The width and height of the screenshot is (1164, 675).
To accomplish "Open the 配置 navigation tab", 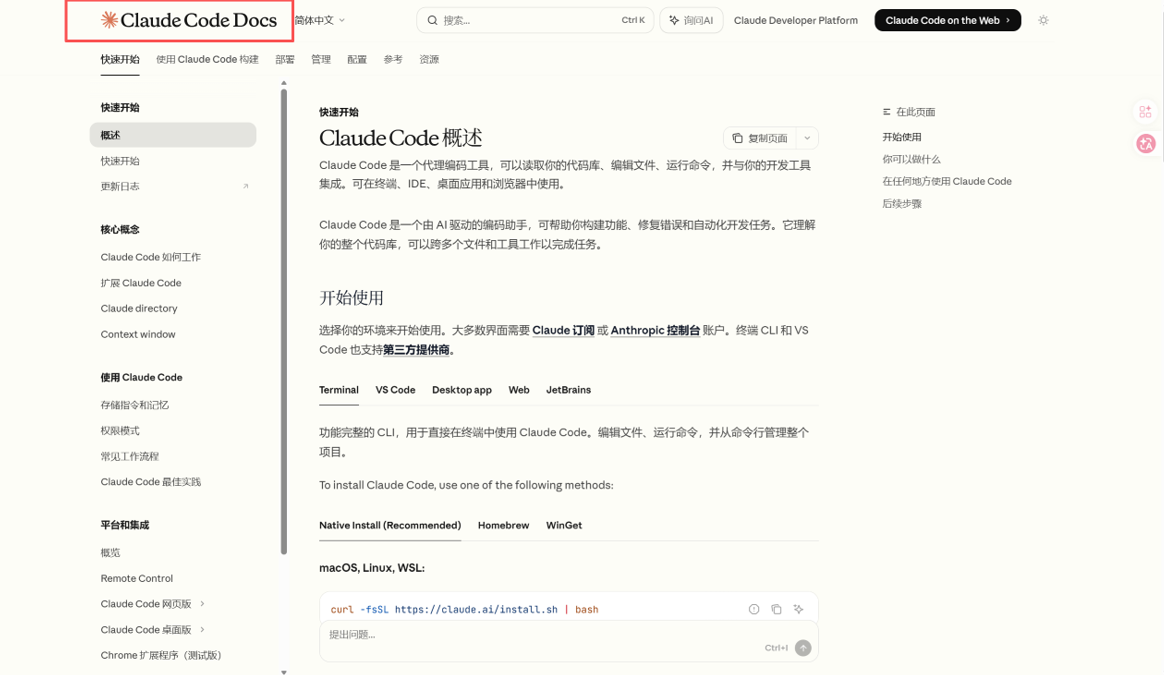I will [357, 59].
